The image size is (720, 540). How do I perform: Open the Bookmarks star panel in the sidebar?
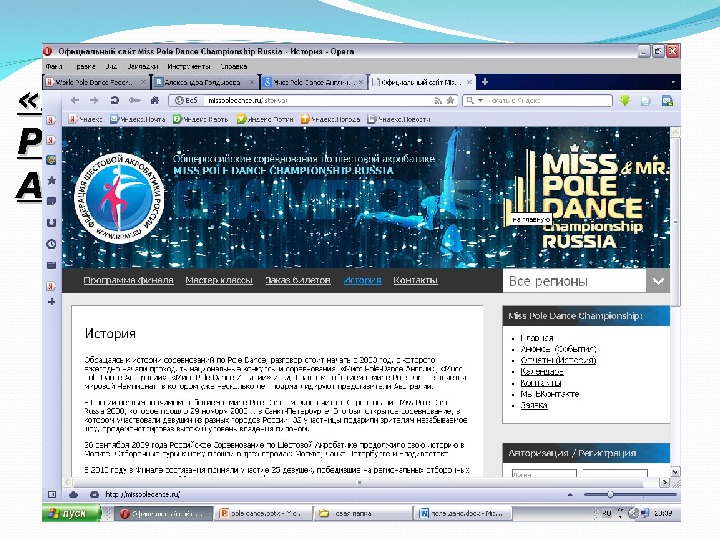tap(51, 180)
